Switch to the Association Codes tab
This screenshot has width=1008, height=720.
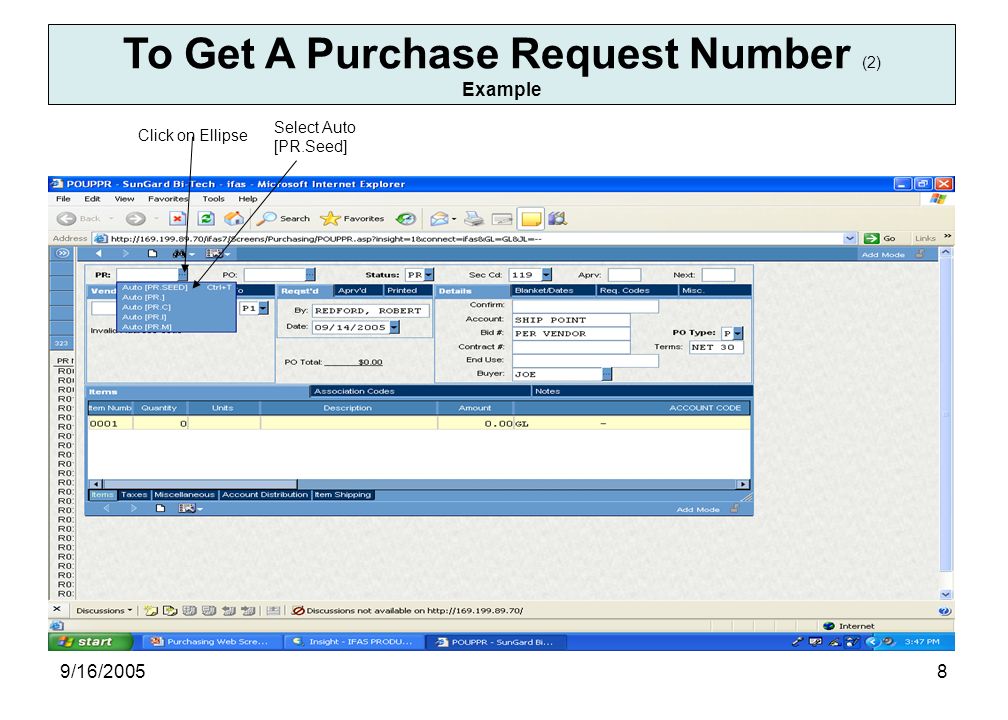354,391
